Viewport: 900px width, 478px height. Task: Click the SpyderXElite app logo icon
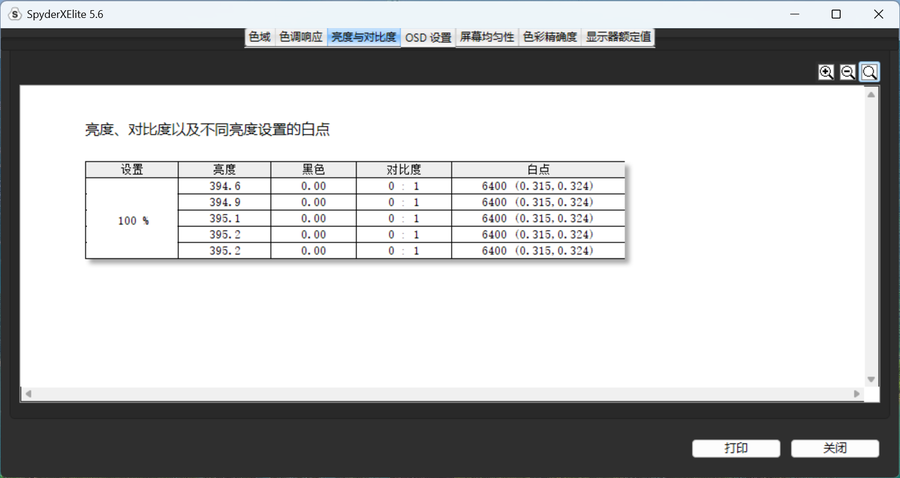point(15,14)
